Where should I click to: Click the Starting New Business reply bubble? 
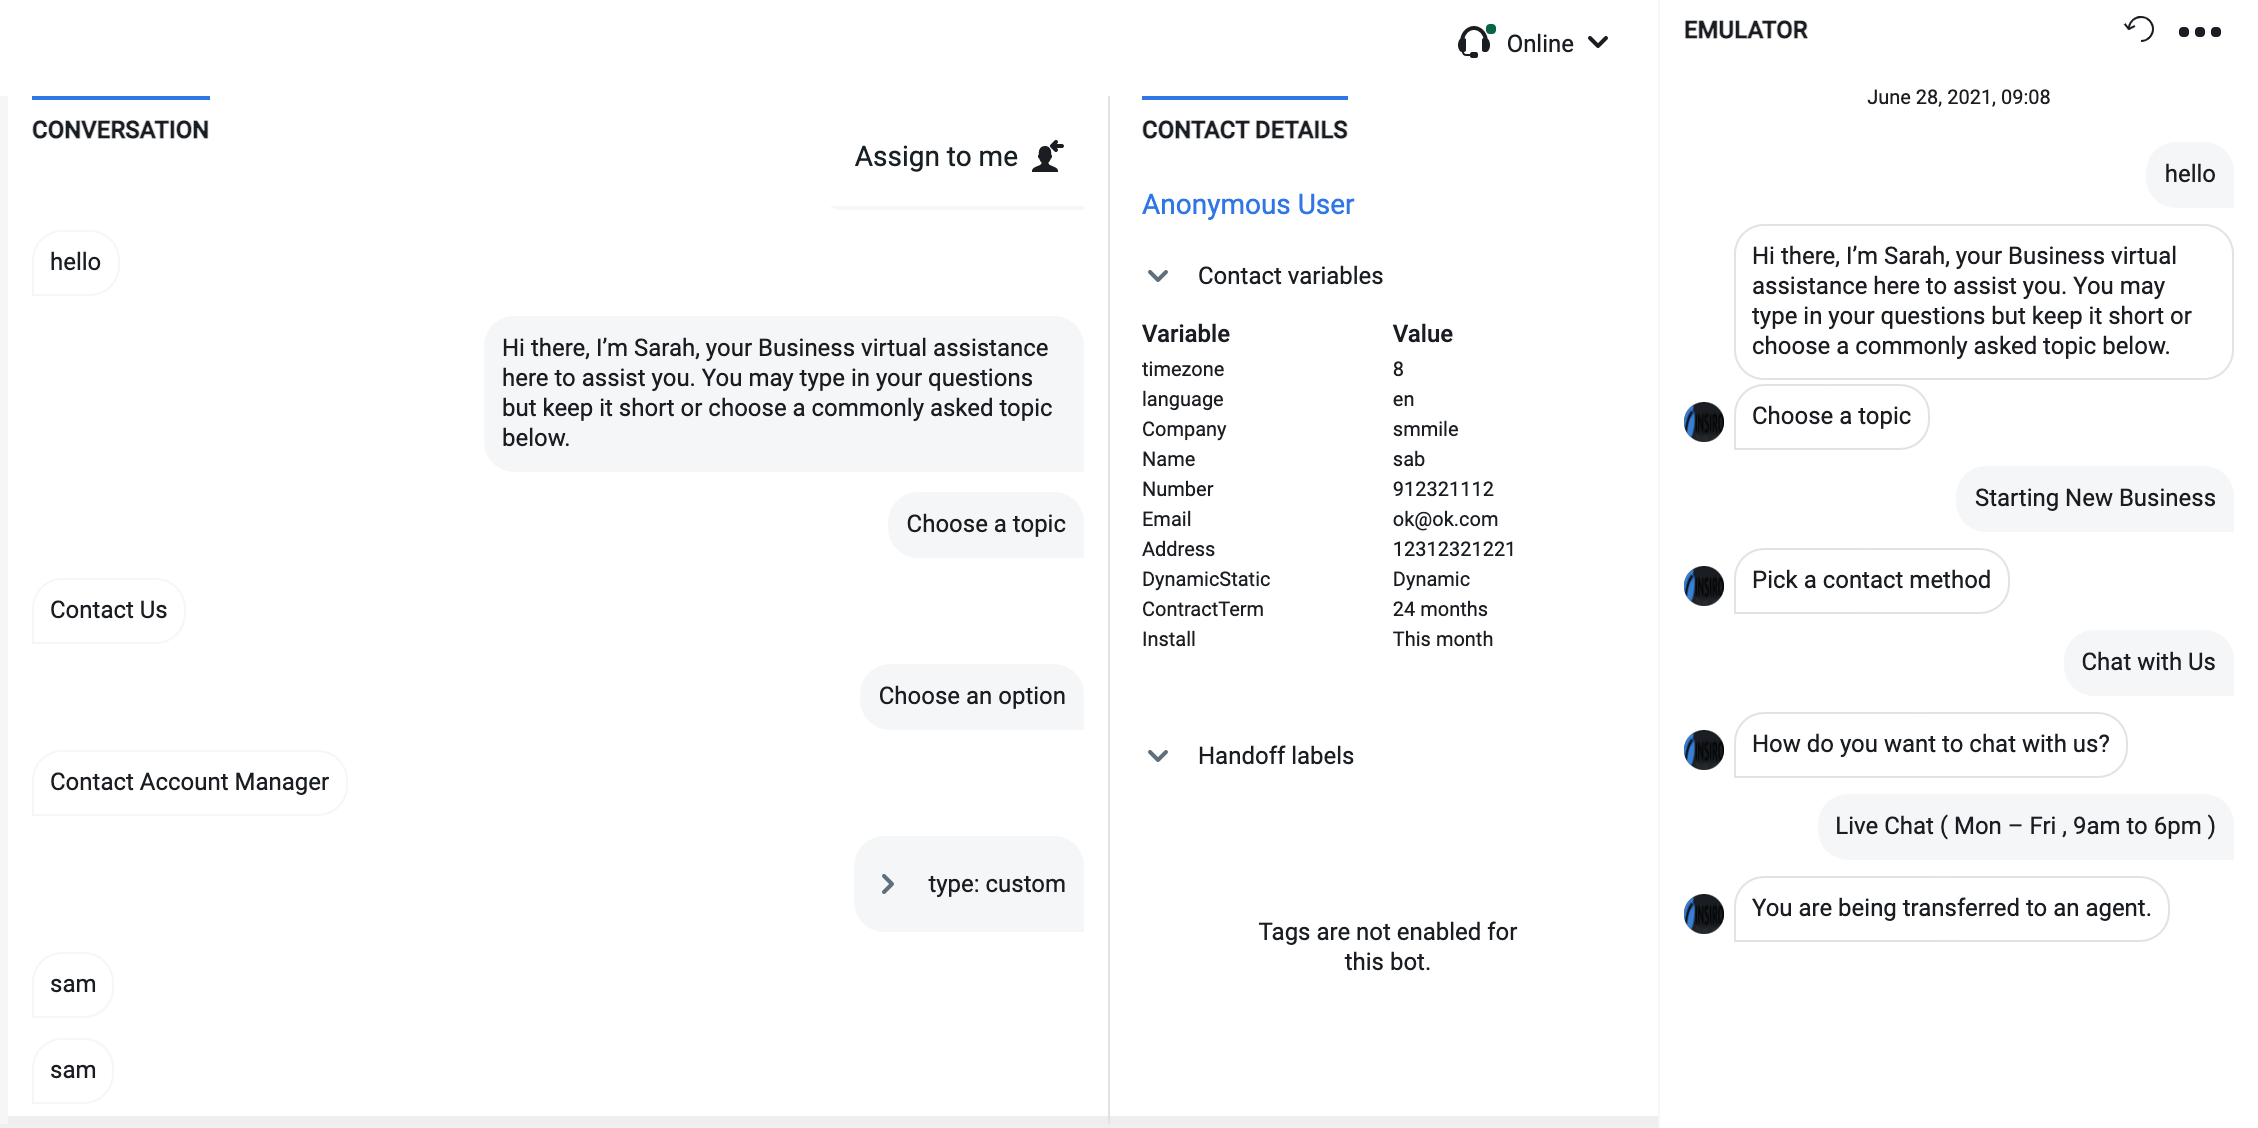2094,498
